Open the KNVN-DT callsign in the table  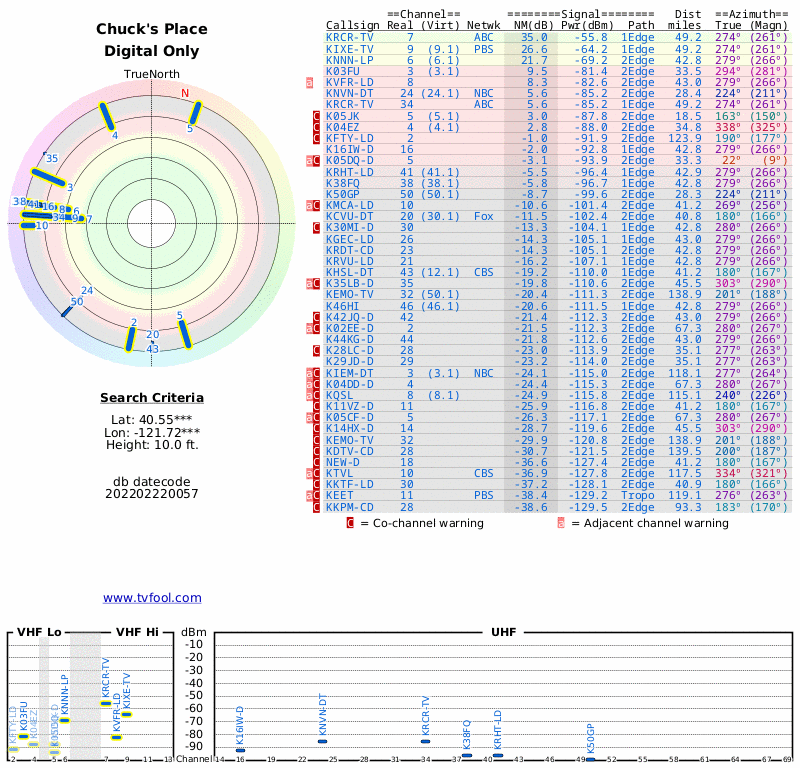349,93
